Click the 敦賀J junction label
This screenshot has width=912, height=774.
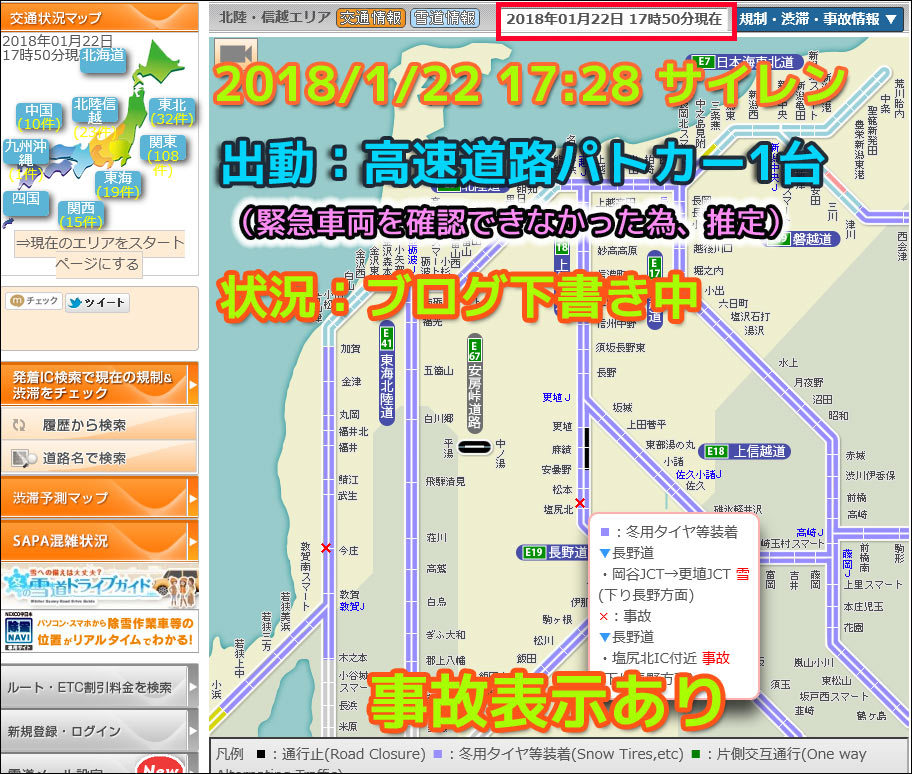[352, 607]
